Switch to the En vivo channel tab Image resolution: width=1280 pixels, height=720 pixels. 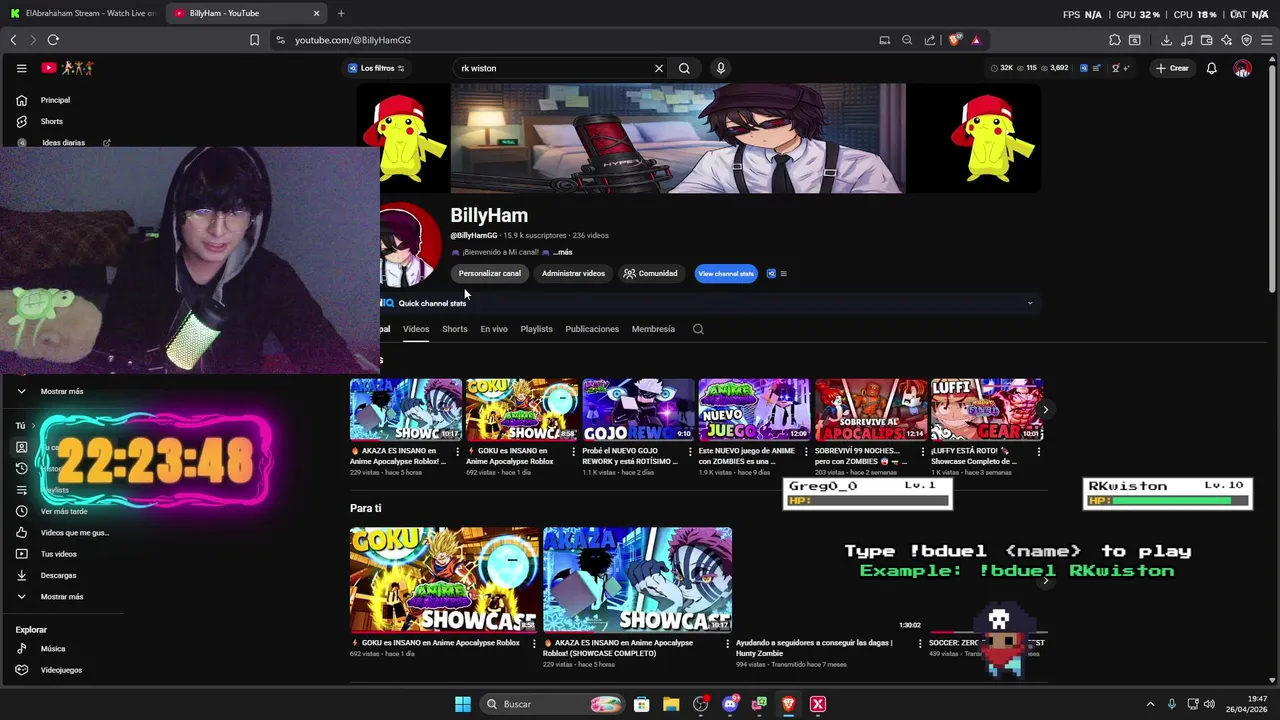click(x=494, y=329)
